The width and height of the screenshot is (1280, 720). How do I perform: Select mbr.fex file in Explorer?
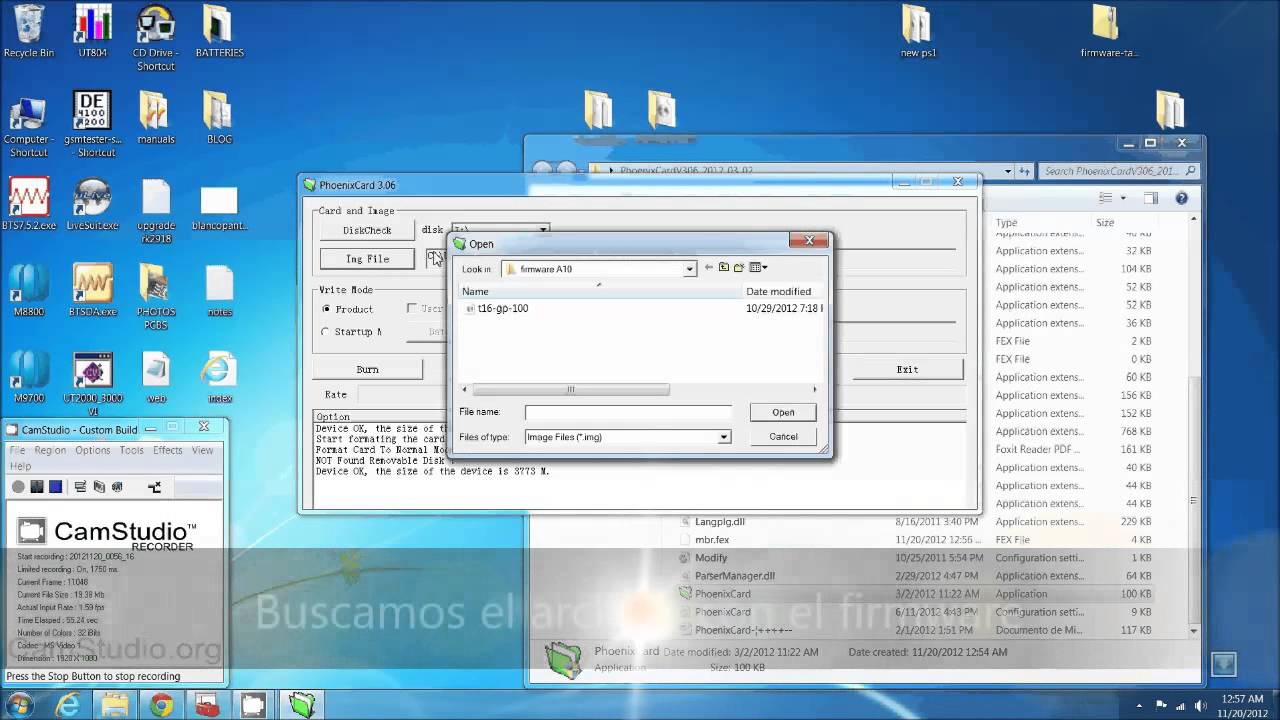pyautogui.click(x=711, y=540)
